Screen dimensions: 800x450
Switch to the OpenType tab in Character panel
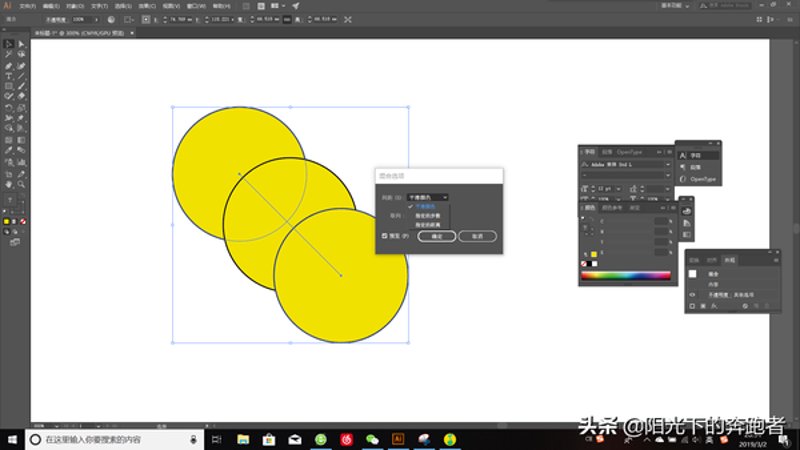point(629,152)
